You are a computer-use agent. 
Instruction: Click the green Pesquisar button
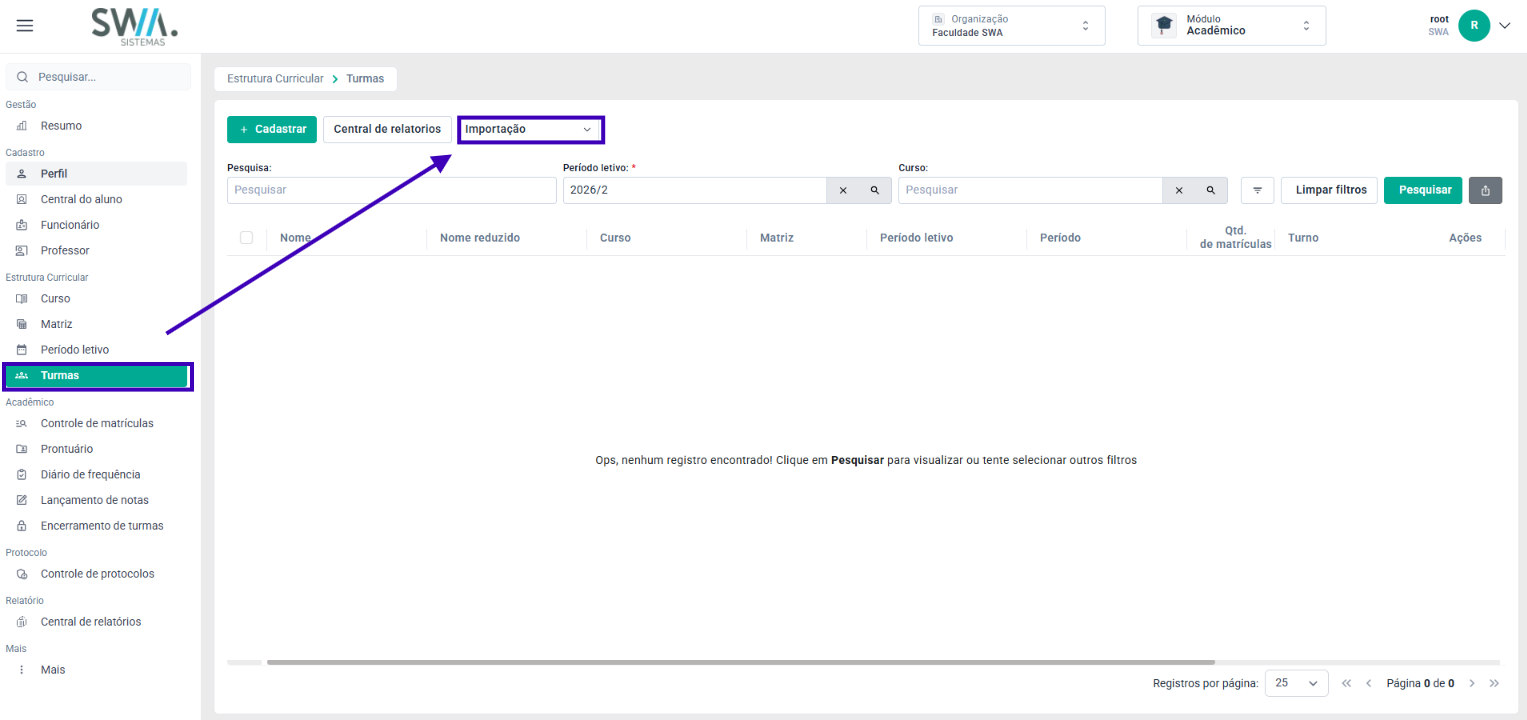[x=1424, y=190]
